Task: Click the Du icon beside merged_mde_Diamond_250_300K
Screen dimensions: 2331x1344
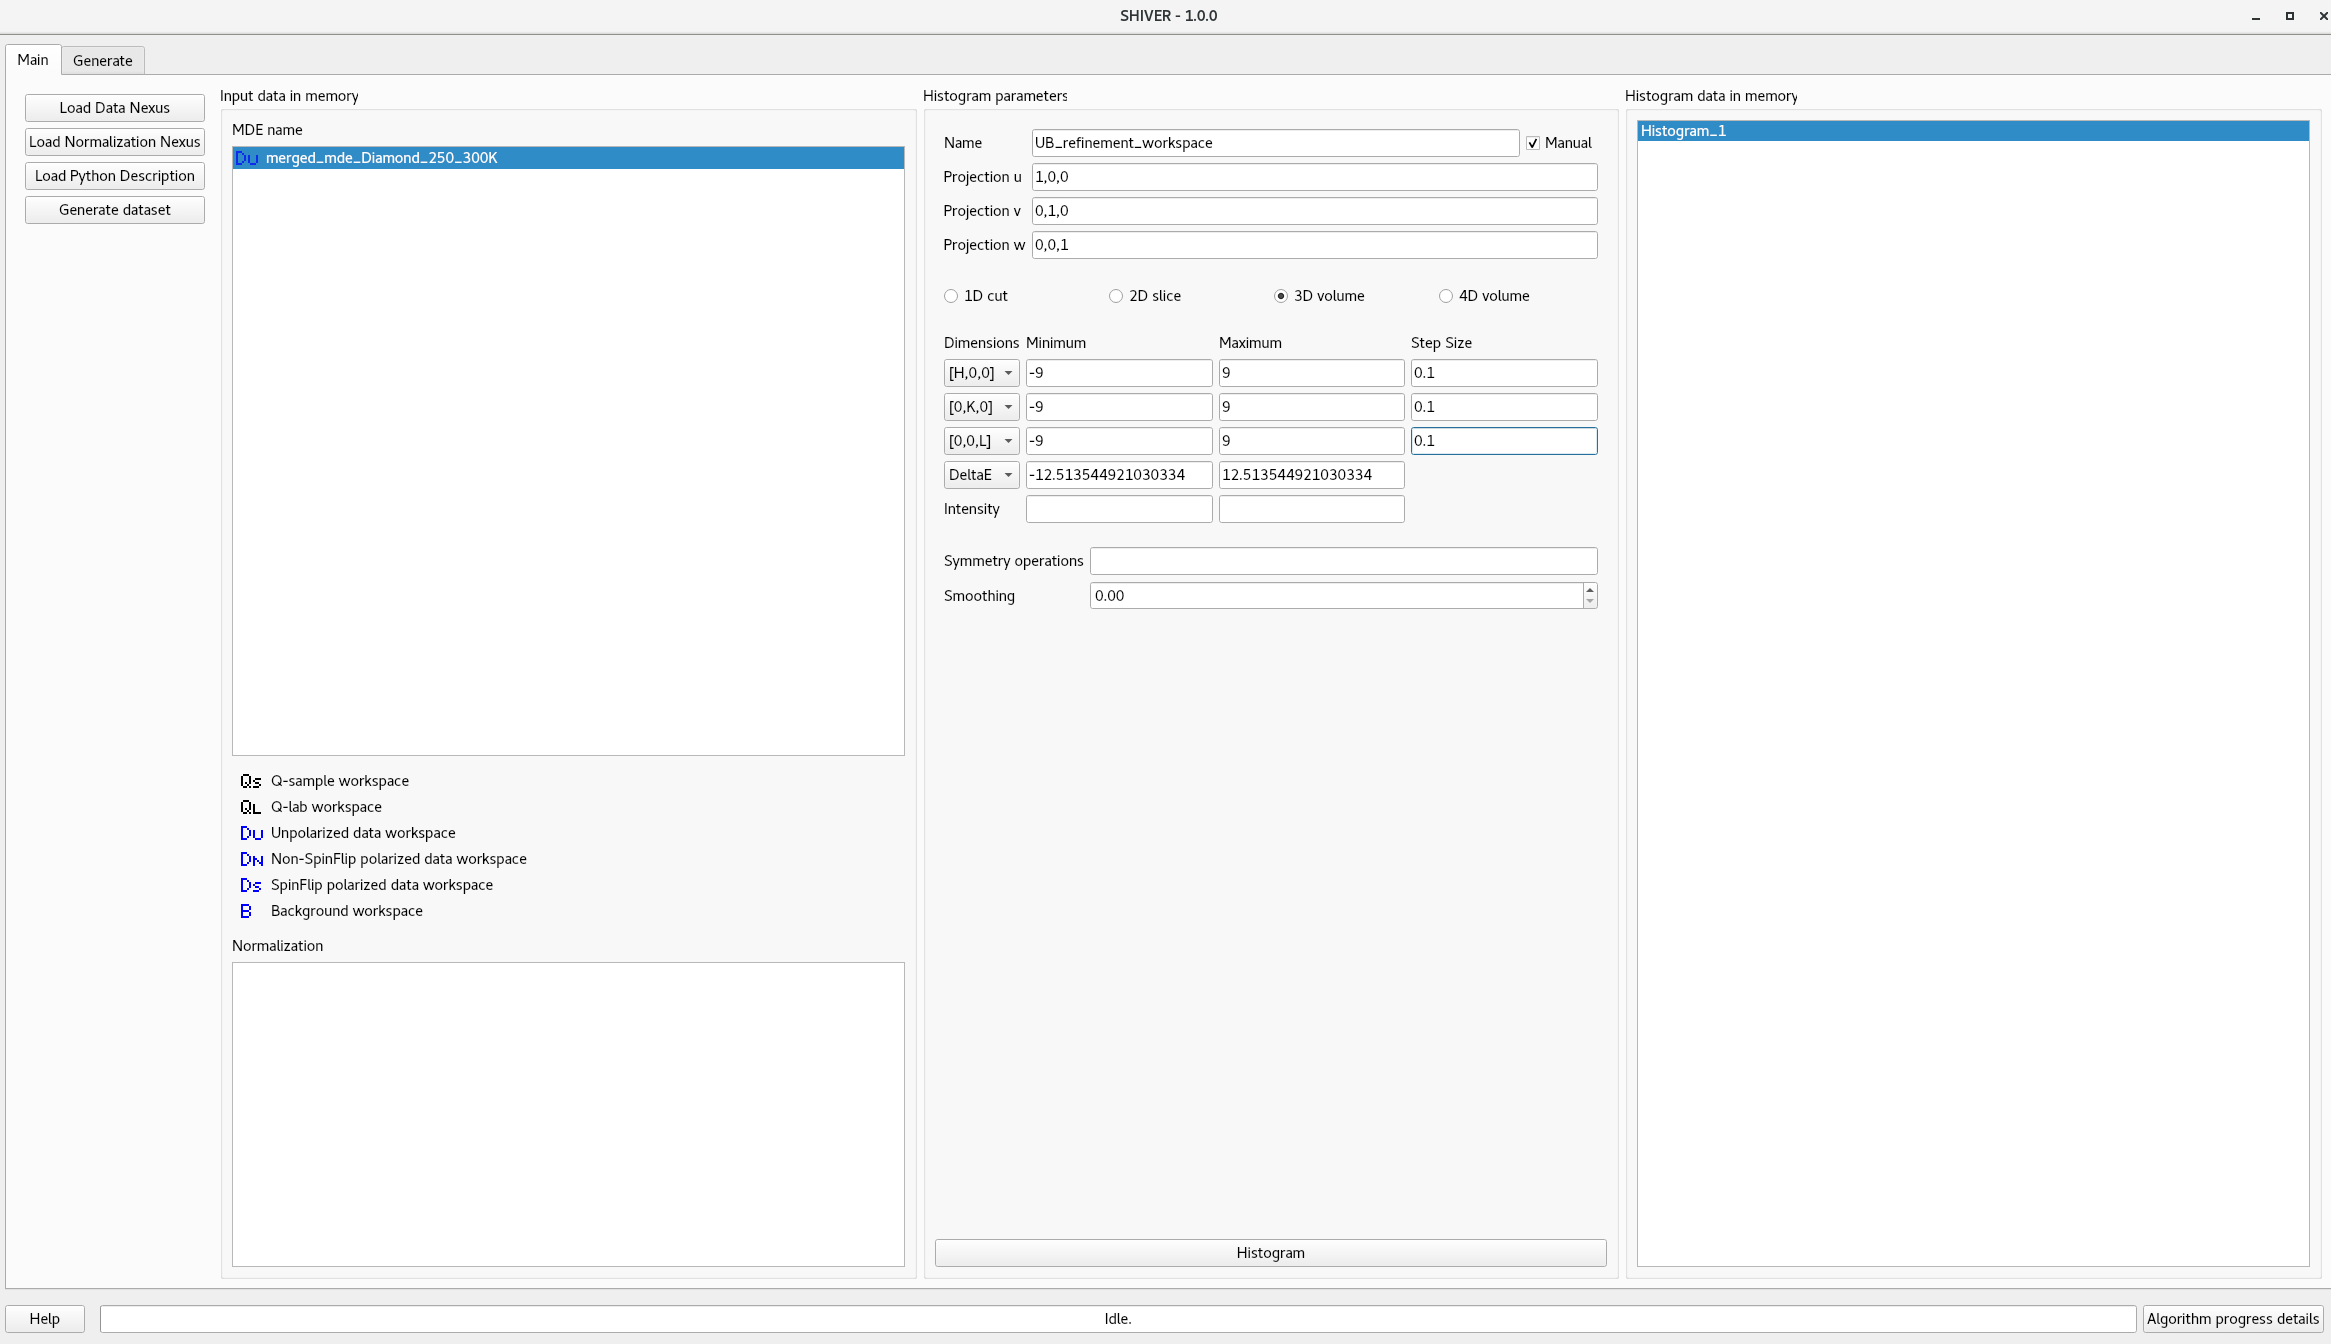Action: 246,157
